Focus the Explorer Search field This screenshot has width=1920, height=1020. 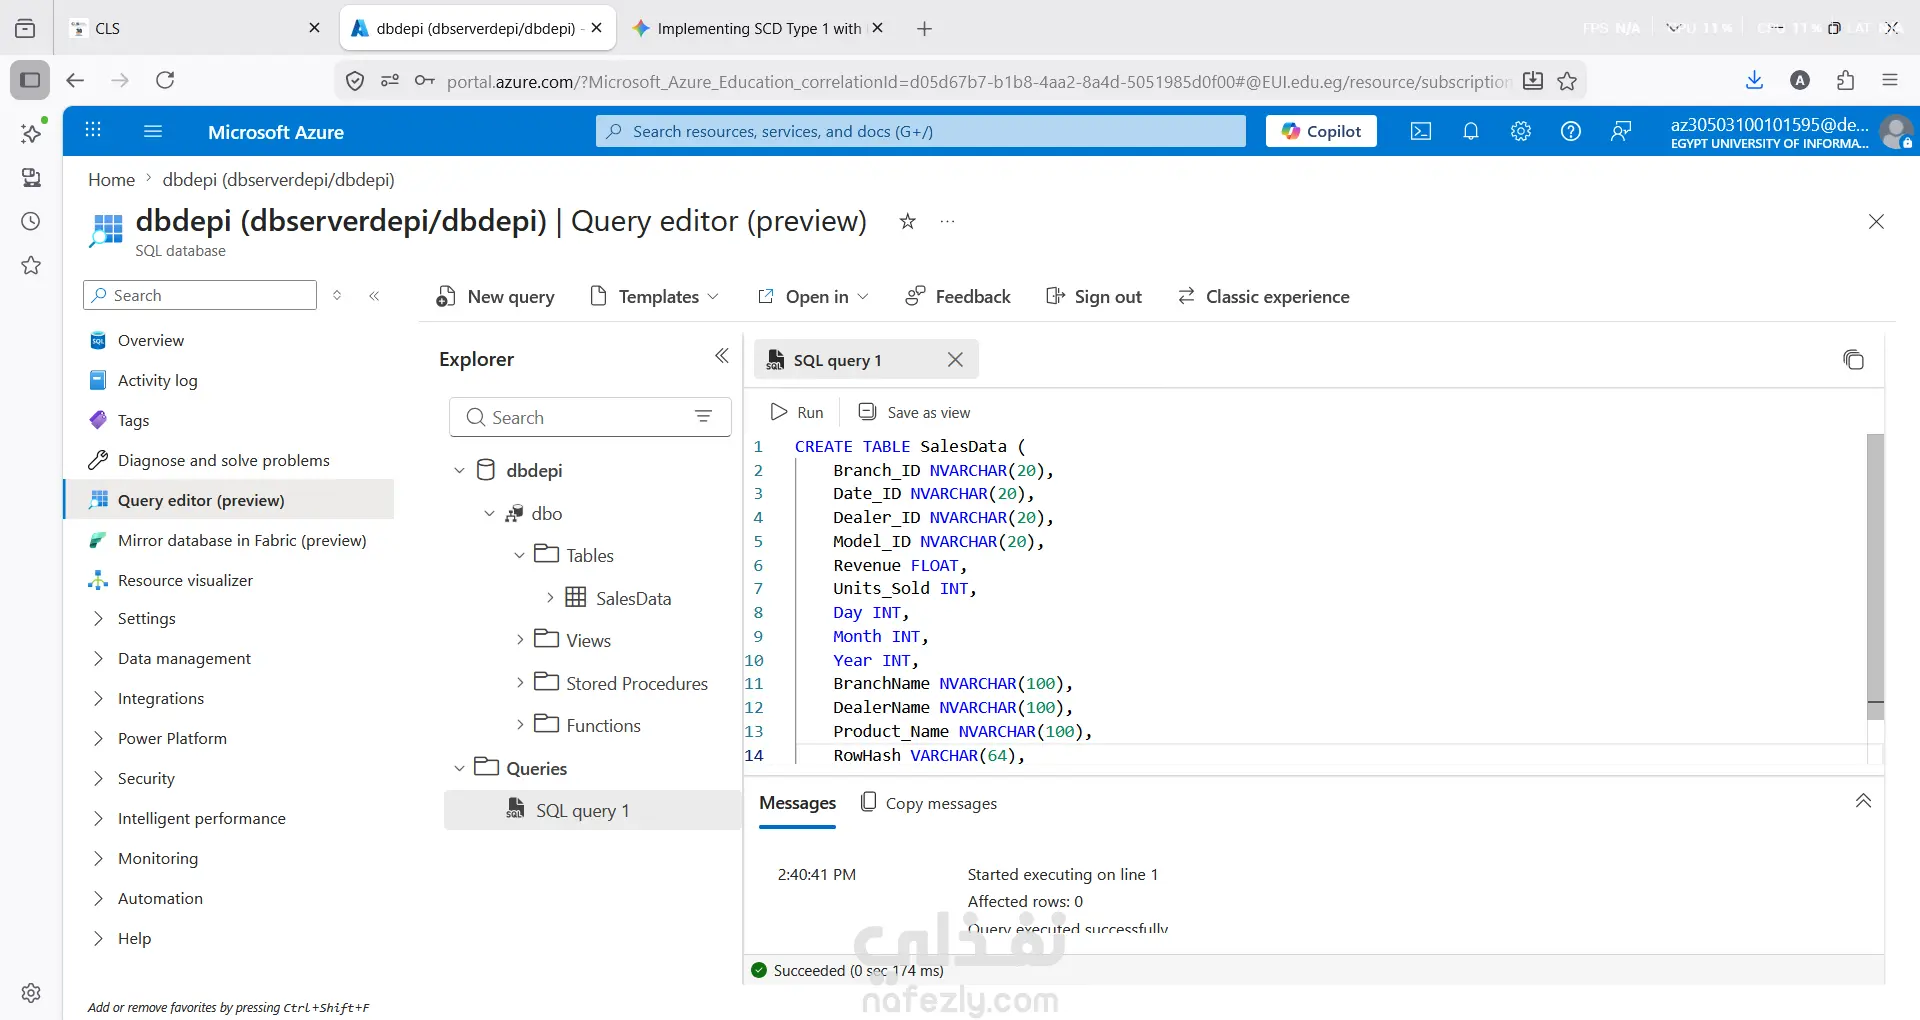590,417
